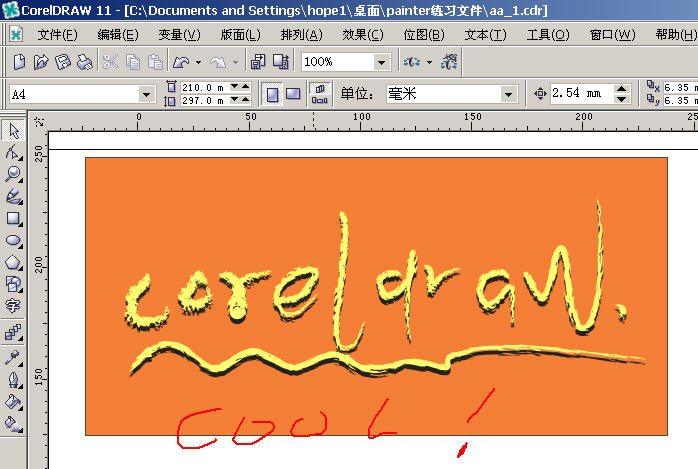Open a file with folder icon
This screenshot has height=469, width=698.
[41, 62]
